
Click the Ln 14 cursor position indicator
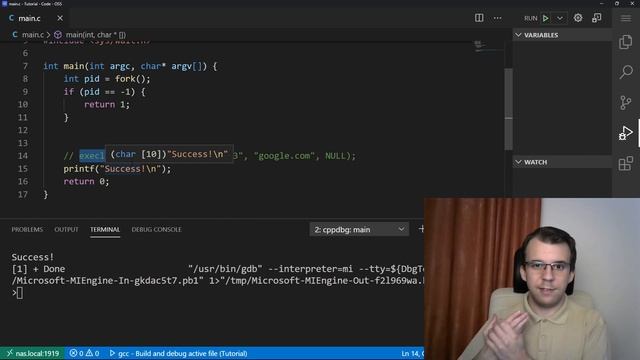(412, 353)
